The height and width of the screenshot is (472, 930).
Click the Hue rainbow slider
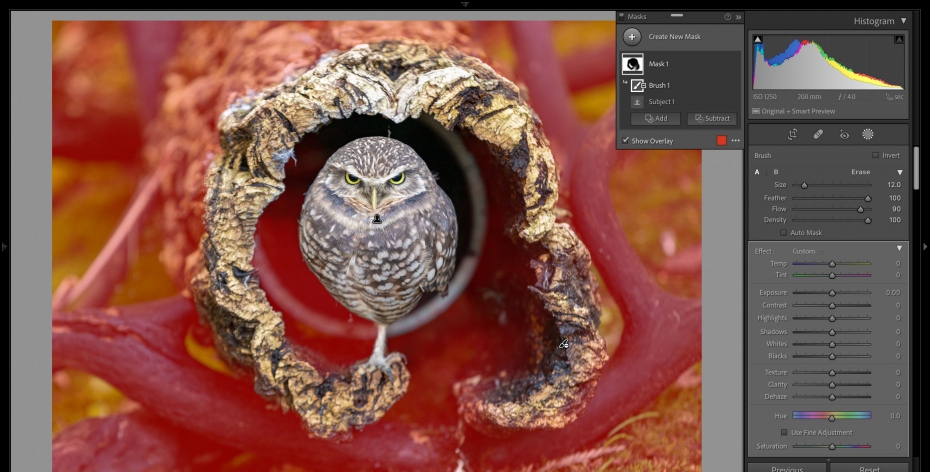coord(832,416)
